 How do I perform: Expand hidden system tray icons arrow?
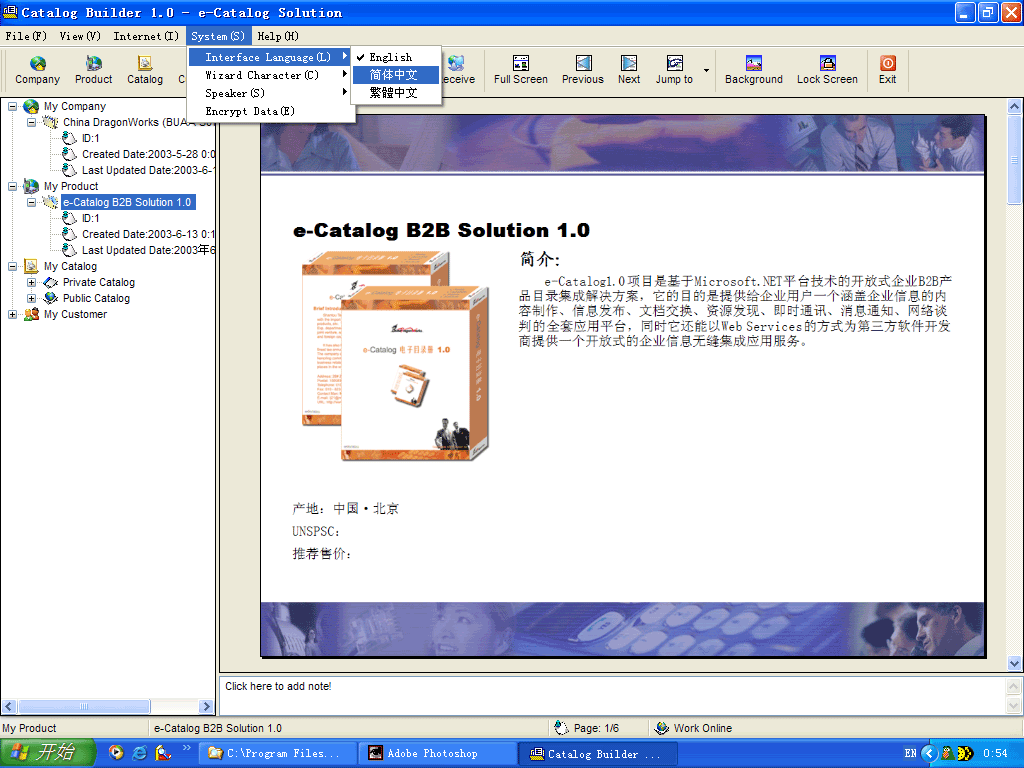[929, 754]
